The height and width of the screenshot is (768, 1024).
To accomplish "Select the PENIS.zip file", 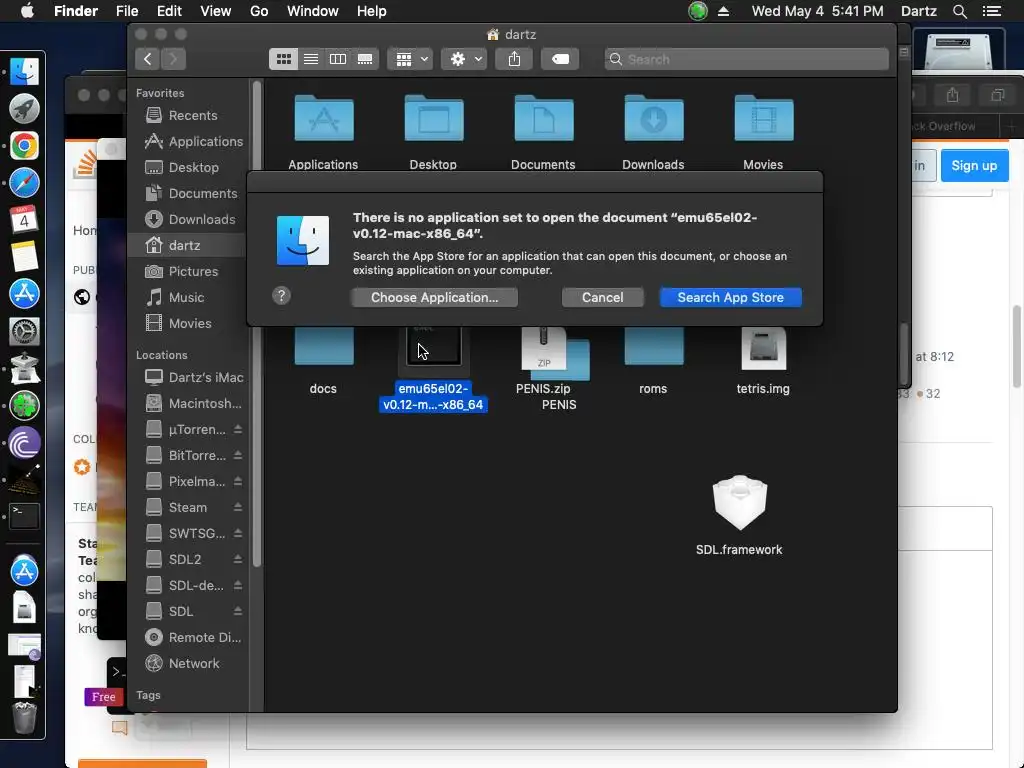I will click(543, 349).
